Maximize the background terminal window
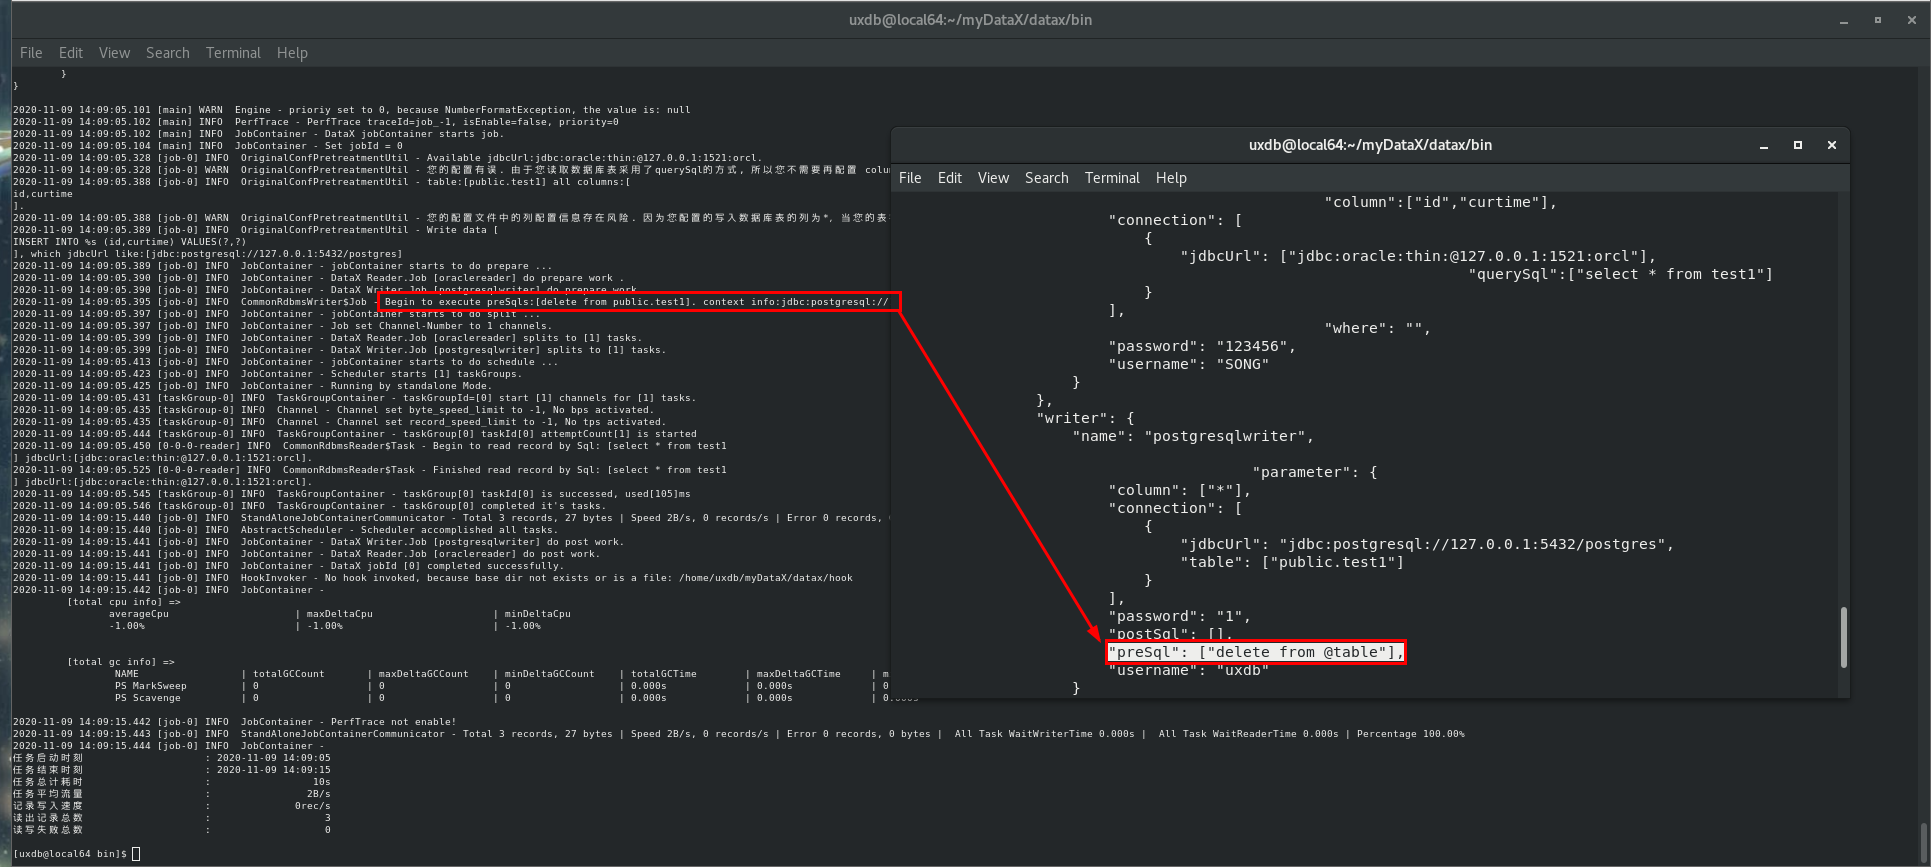Image resolution: width=1931 pixels, height=867 pixels. [1878, 20]
